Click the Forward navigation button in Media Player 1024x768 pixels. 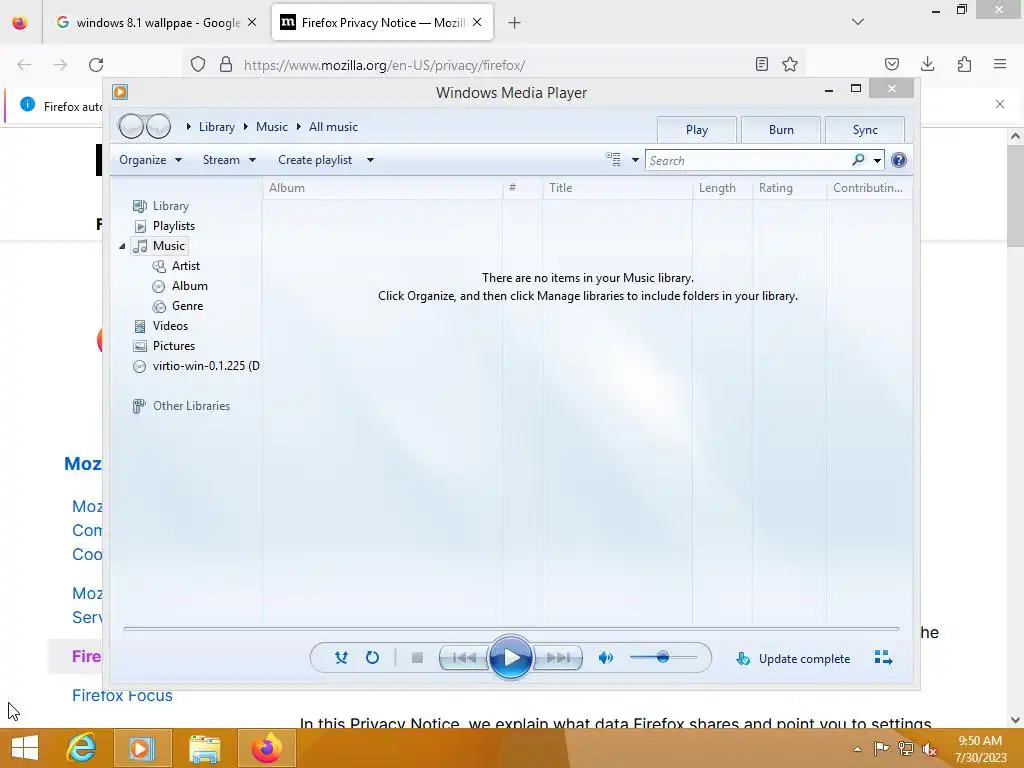[158, 126]
